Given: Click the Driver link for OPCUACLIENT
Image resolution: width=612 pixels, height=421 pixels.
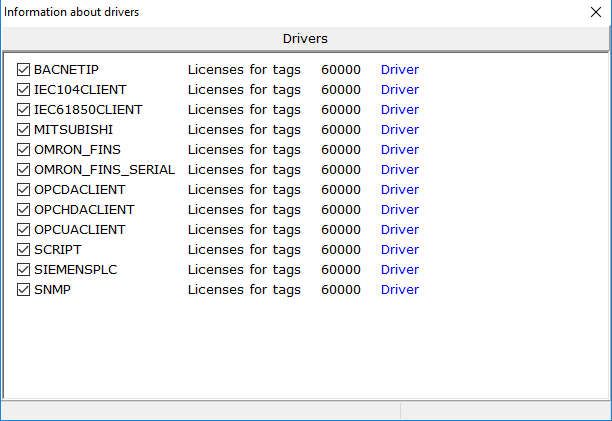Looking at the screenshot, I should click(x=400, y=229).
